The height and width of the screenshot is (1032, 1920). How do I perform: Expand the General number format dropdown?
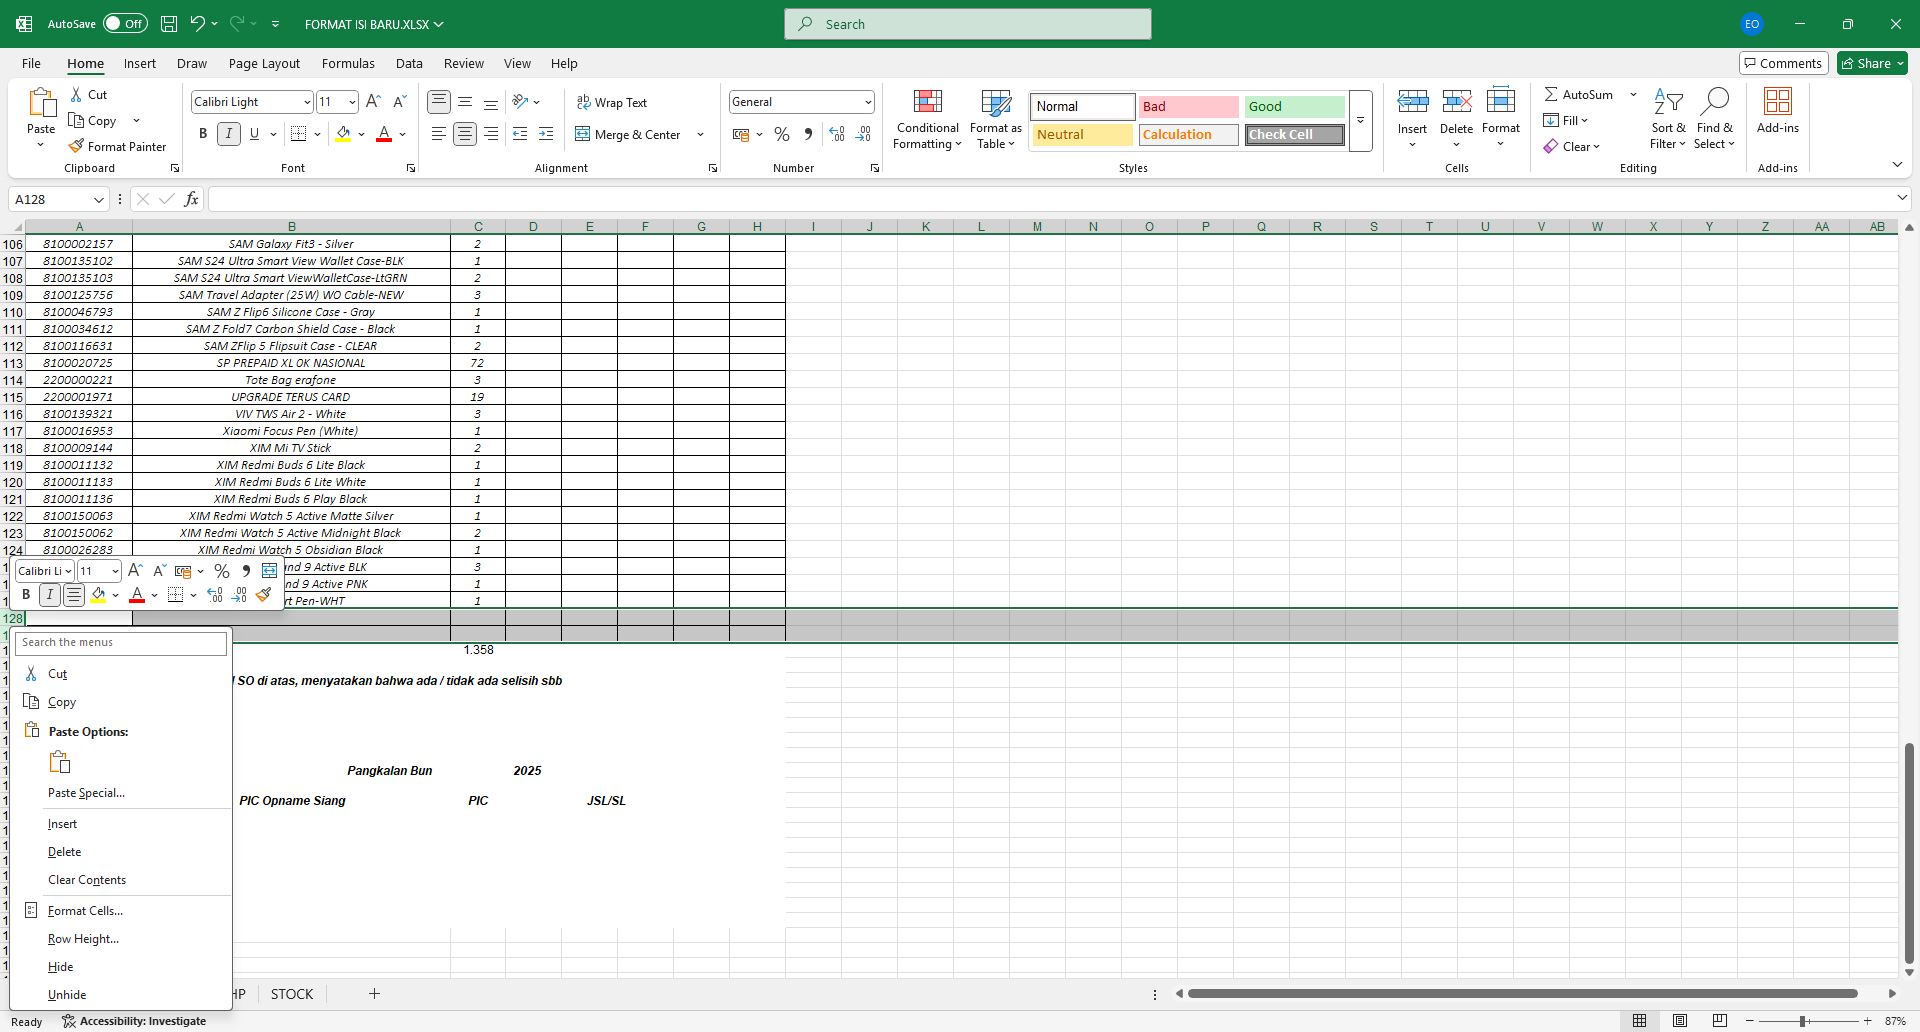click(867, 102)
